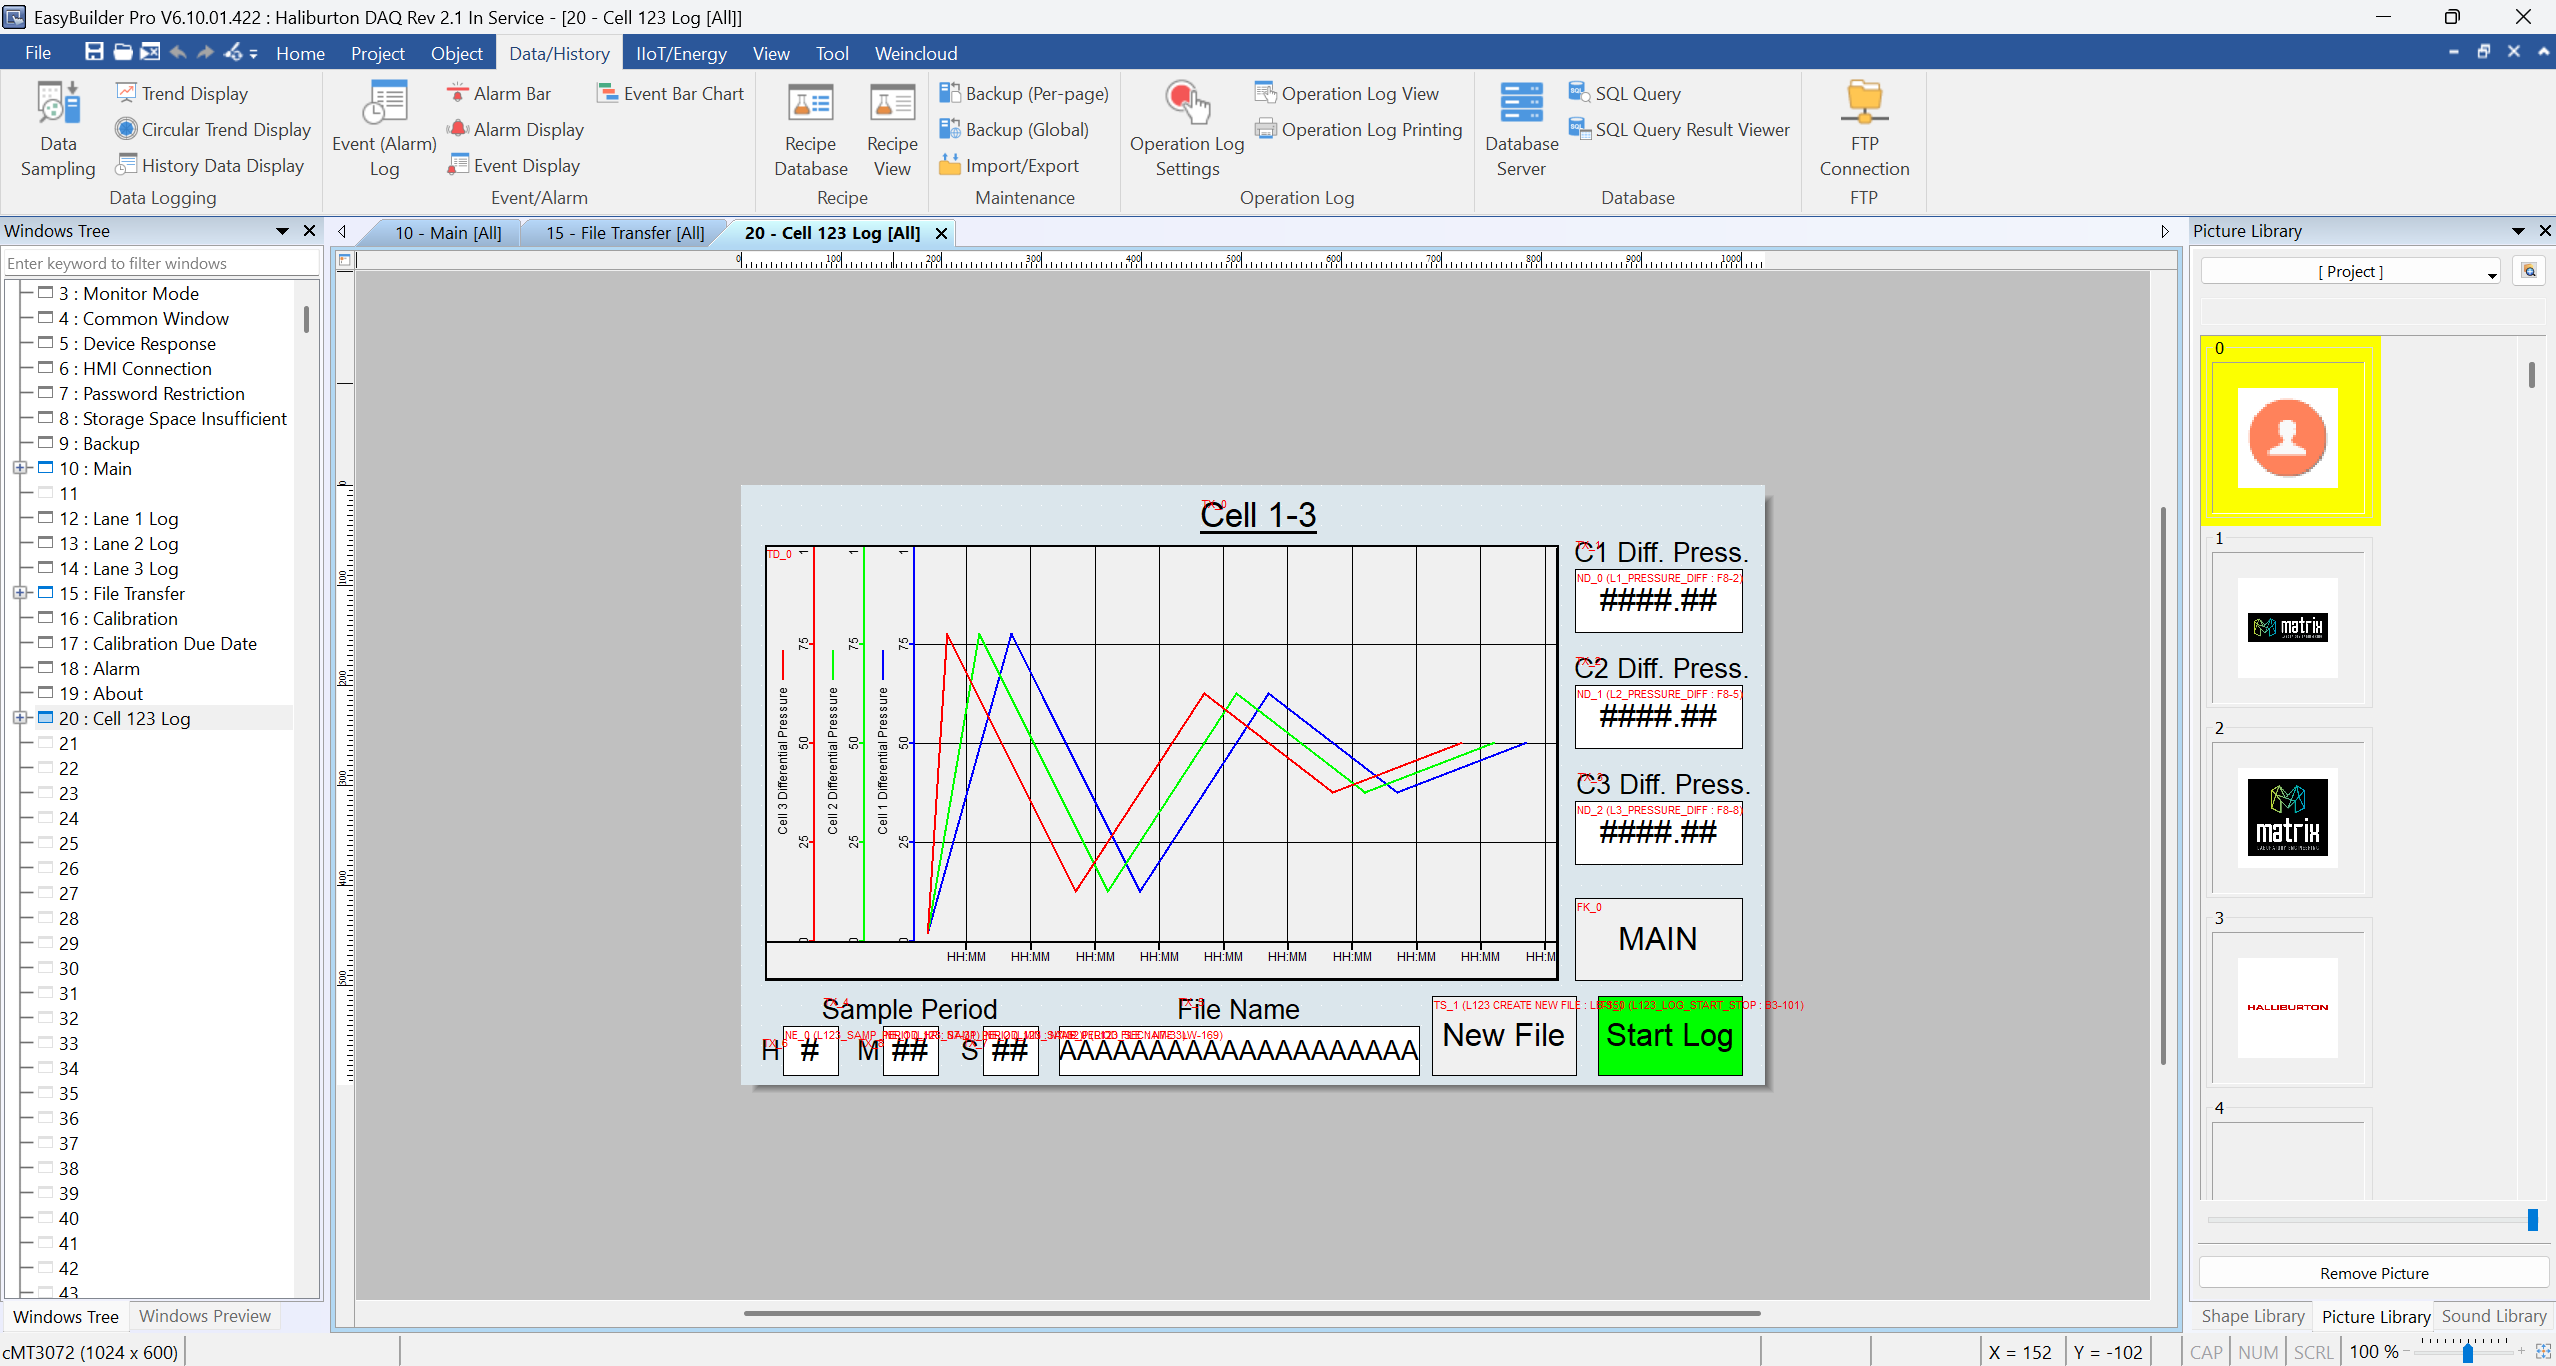This screenshot has width=2556, height=1366.
Task: Insert a Trend Display object
Action: point(194,93)
